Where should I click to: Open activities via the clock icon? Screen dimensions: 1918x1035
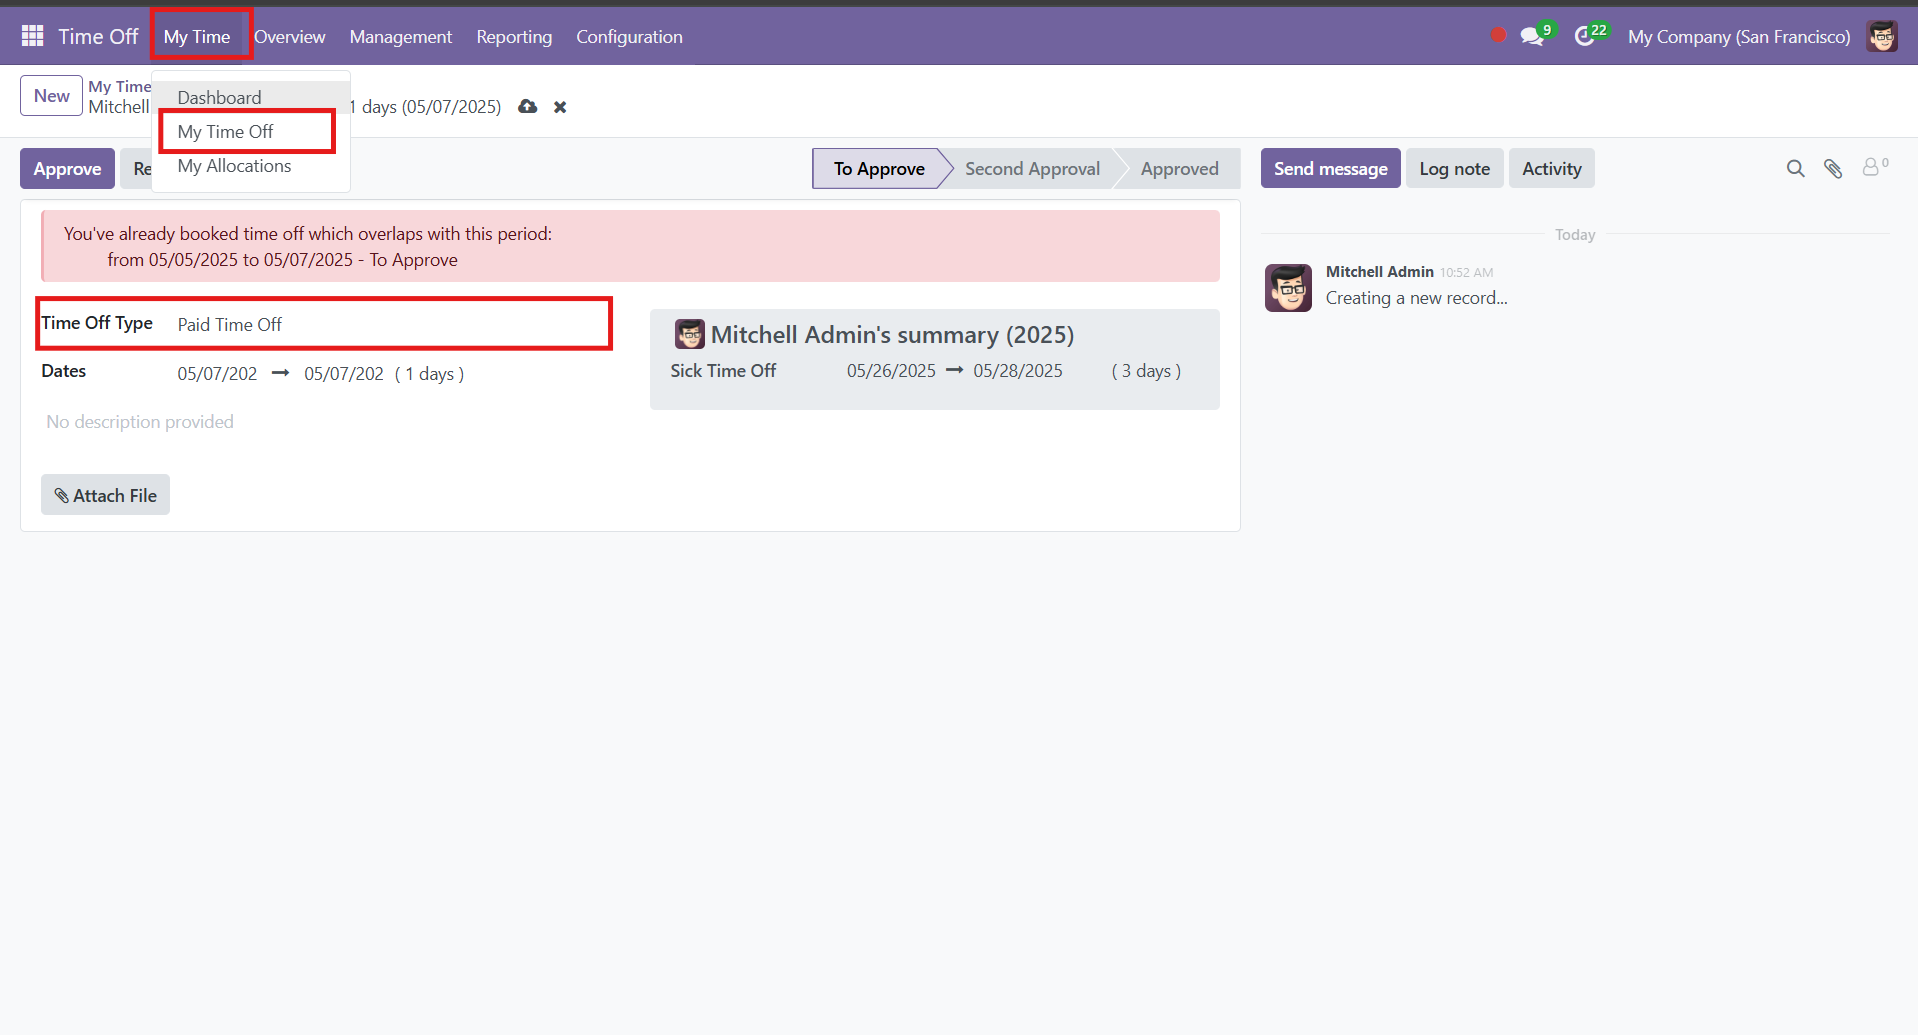point(1585,35)
